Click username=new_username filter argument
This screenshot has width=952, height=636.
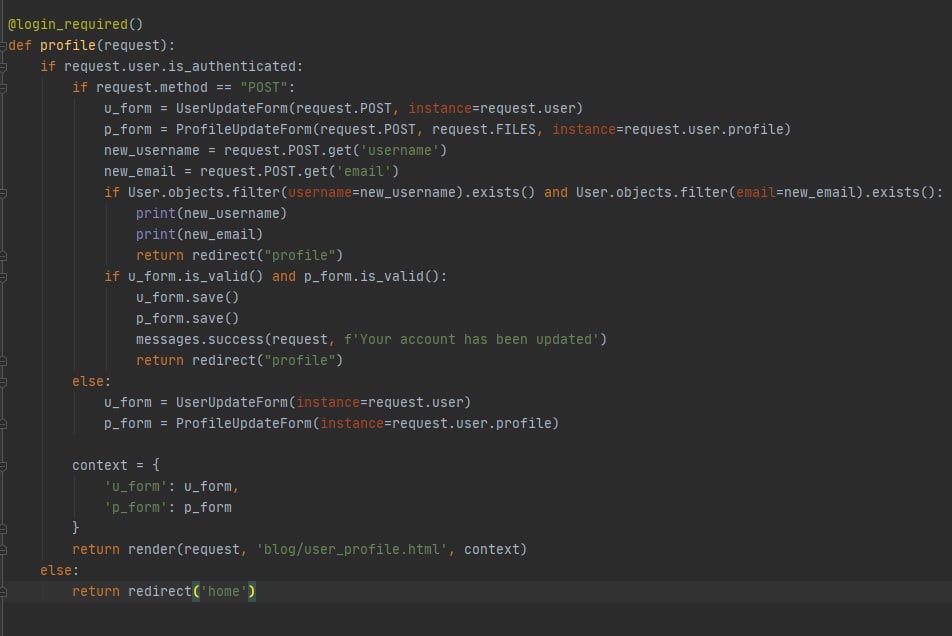[372, 192]
